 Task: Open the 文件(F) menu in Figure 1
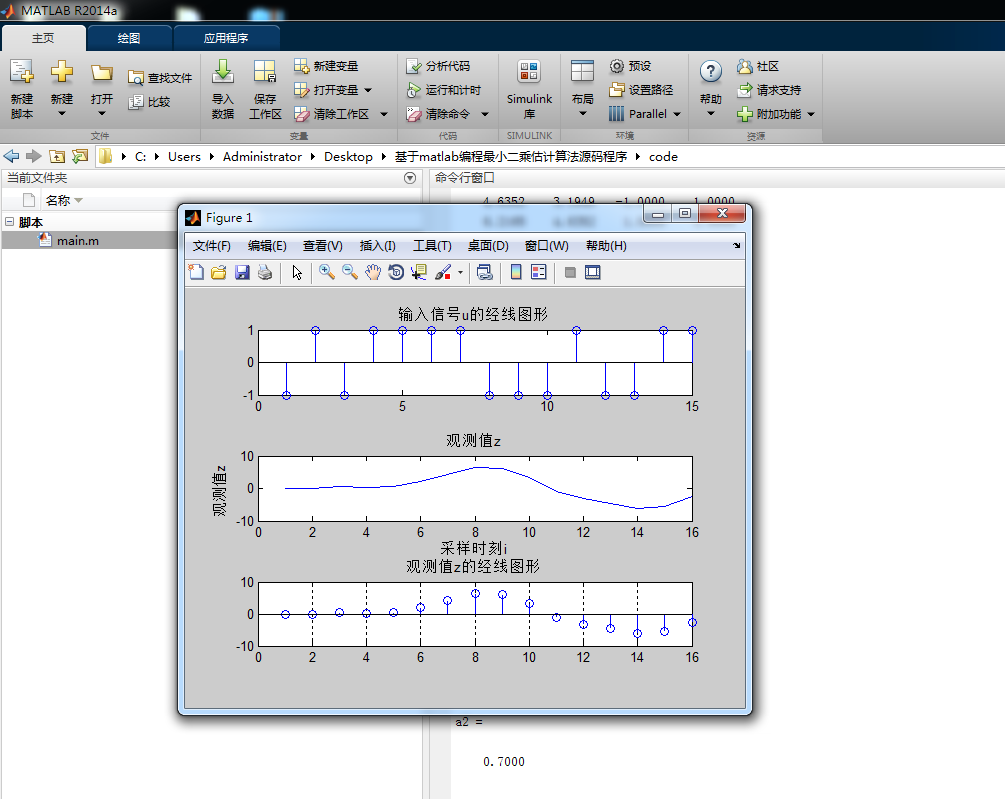point(212,246)
